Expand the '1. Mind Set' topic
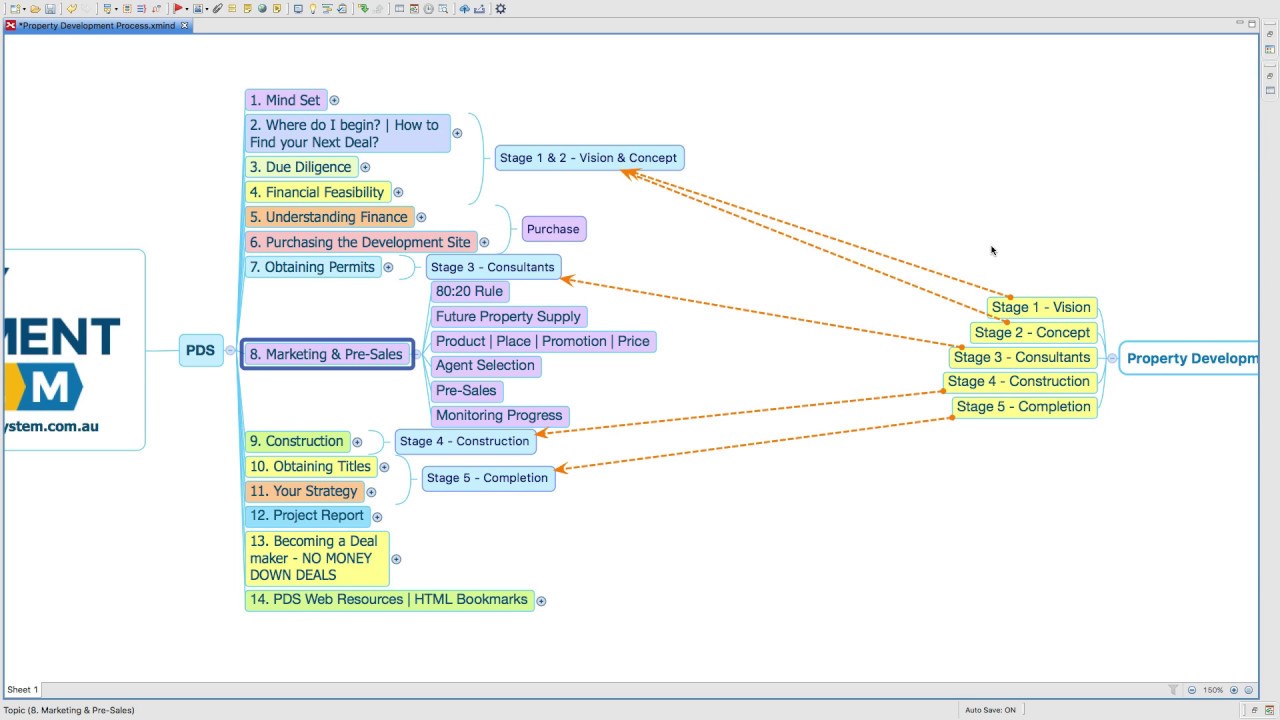Screen dimensions: 1280x720 click(x=334, y=100)
